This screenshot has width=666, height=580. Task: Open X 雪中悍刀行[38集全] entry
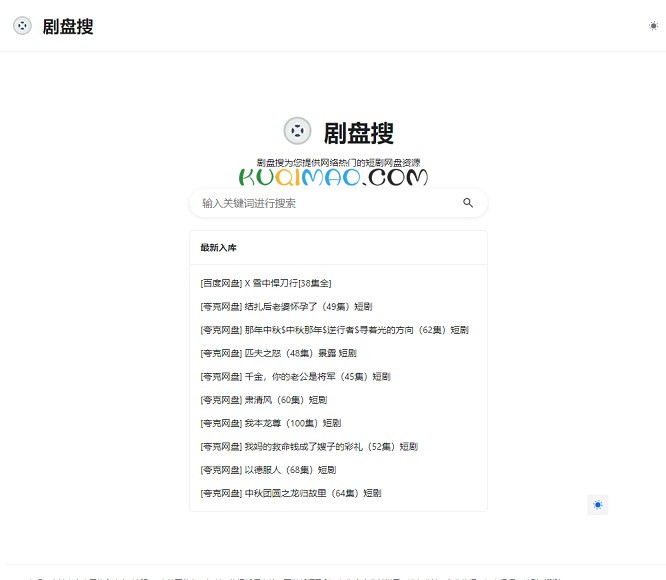pos(266,283)
